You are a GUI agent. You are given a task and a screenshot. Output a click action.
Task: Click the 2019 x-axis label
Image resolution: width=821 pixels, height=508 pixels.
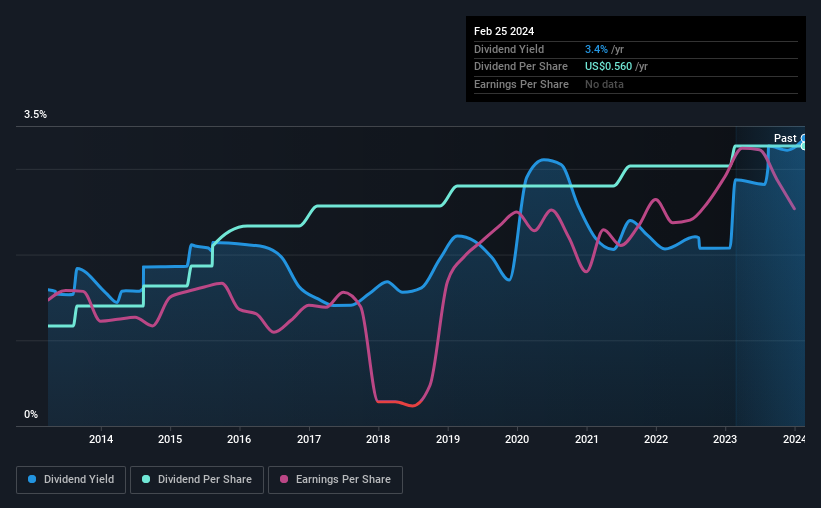[x=448, y=439]
